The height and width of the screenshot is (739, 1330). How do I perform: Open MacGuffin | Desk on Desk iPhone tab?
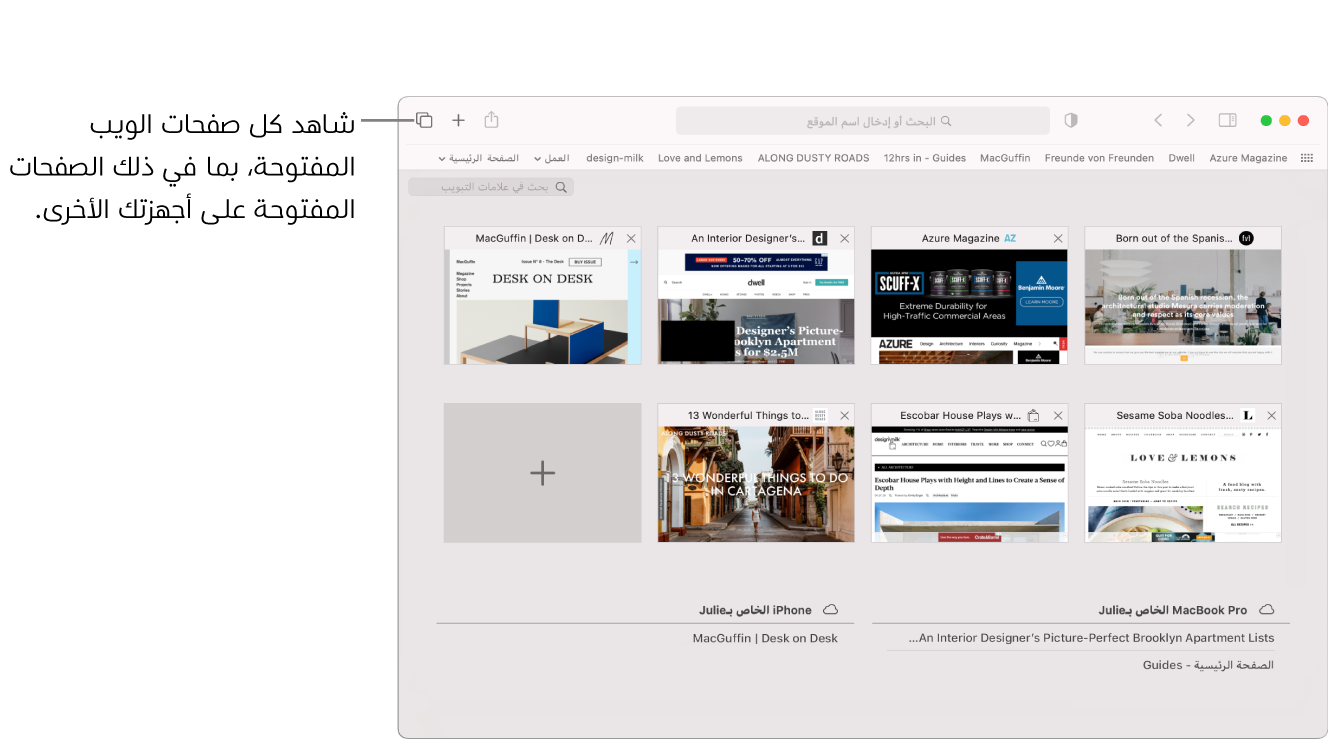765,638
